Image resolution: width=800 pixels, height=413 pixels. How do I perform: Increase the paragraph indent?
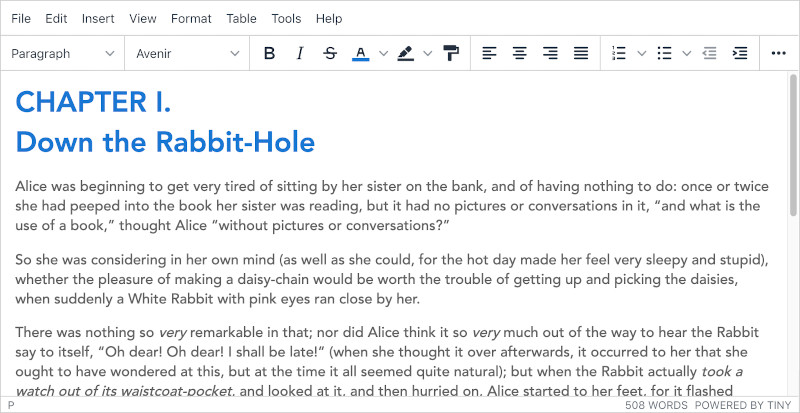click(740, 53)
